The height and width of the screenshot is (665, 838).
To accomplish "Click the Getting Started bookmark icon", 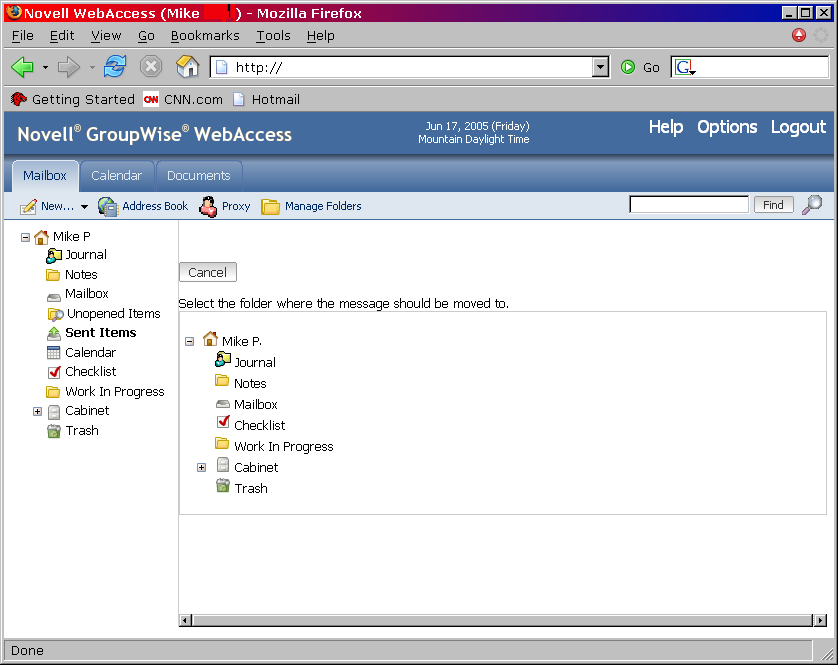I will pos(19,99).
